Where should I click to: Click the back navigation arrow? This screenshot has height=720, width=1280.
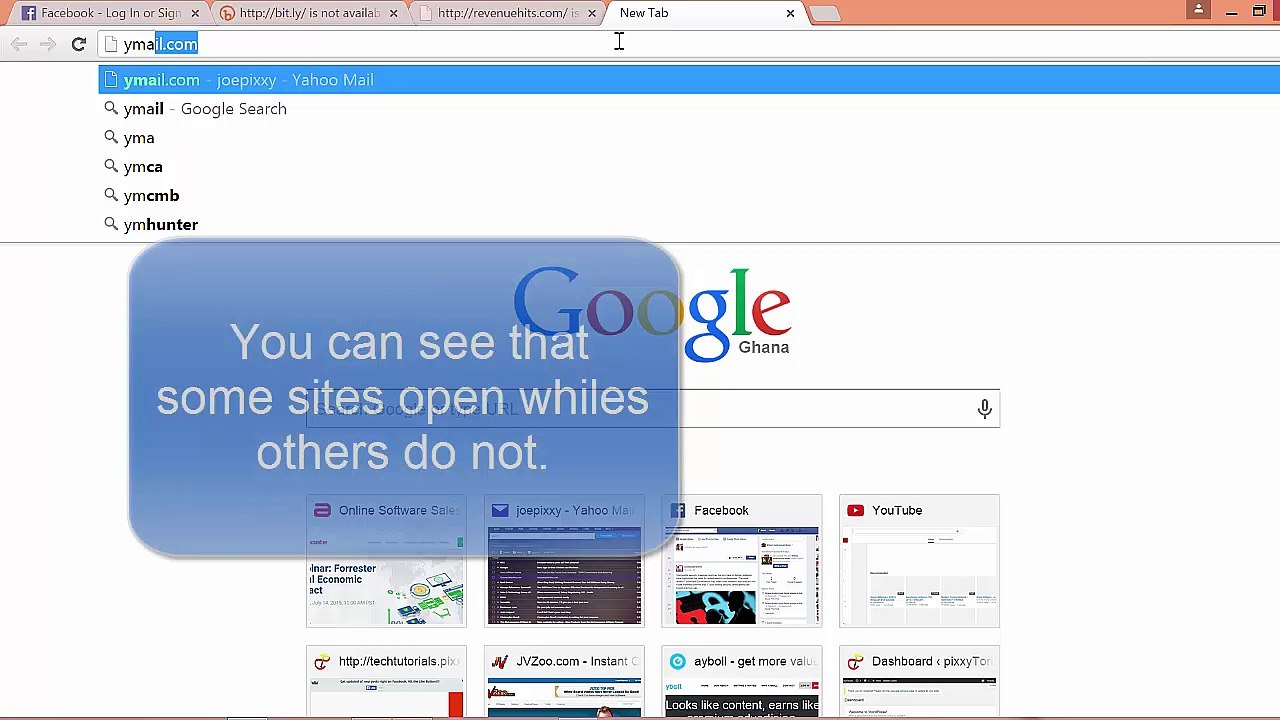(x=19, y=44)
